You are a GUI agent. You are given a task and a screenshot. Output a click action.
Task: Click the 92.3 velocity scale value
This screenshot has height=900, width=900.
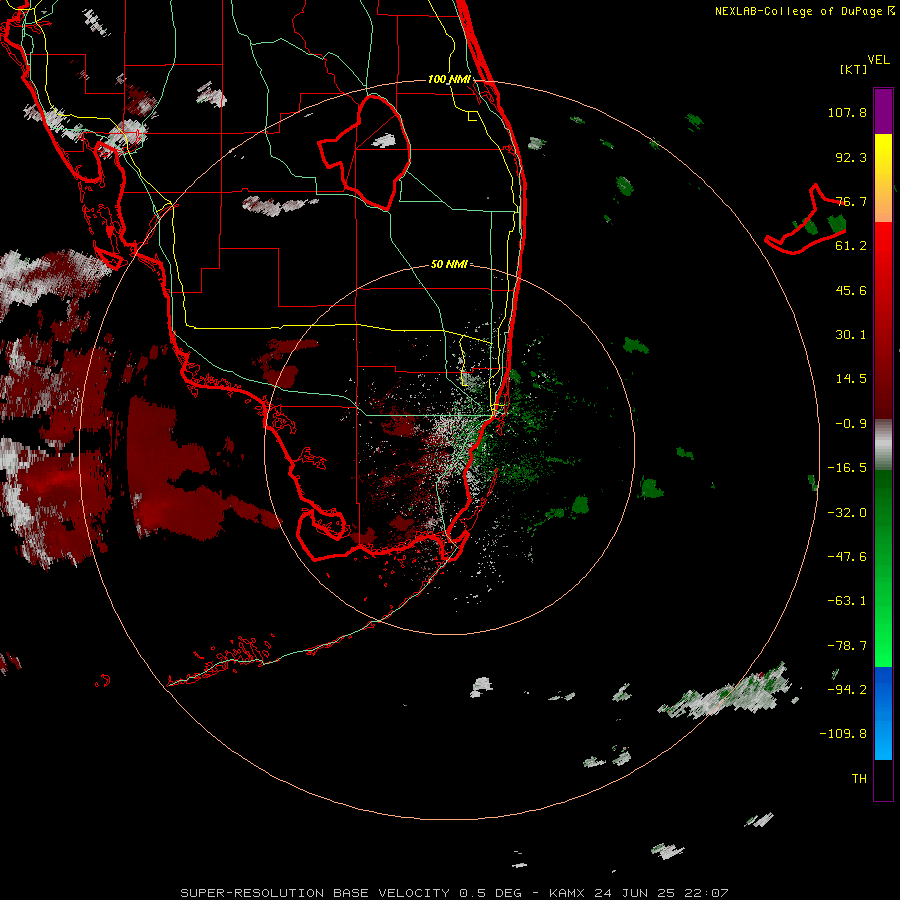(x=851, y=157)
